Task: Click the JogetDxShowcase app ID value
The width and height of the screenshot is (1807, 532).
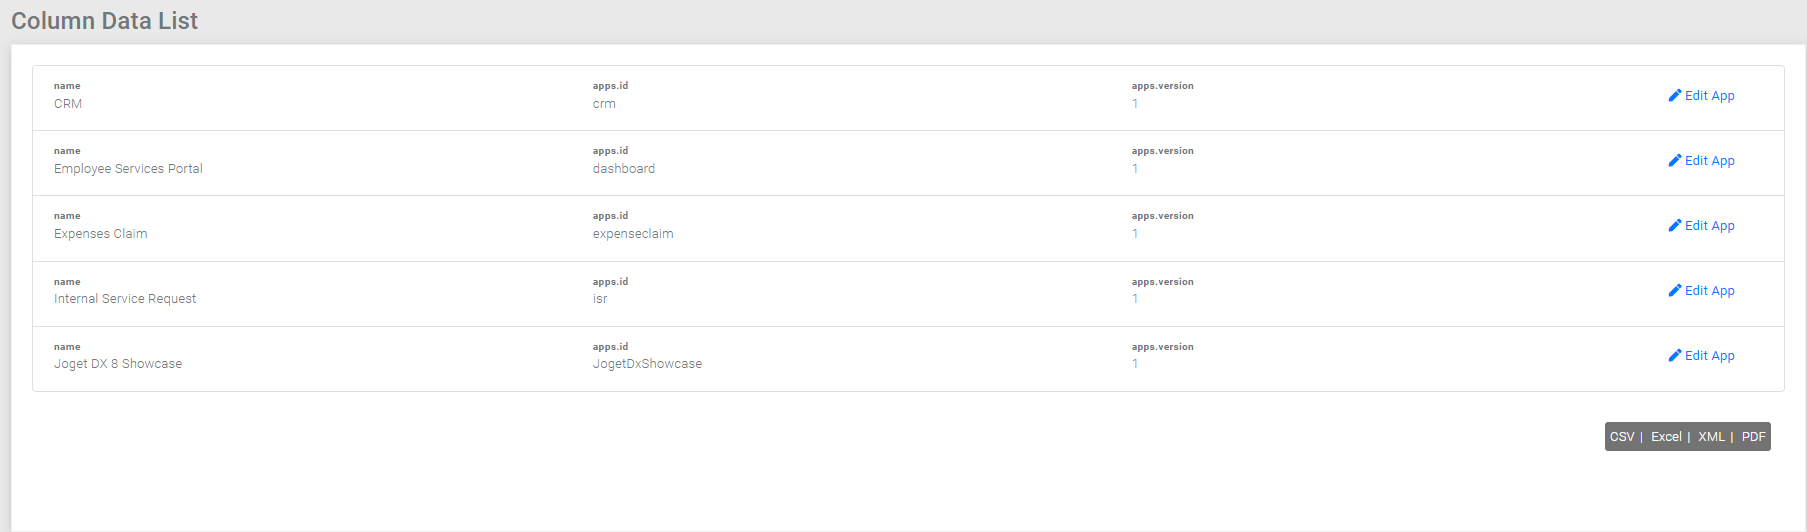Action: [x=647, y=364]
